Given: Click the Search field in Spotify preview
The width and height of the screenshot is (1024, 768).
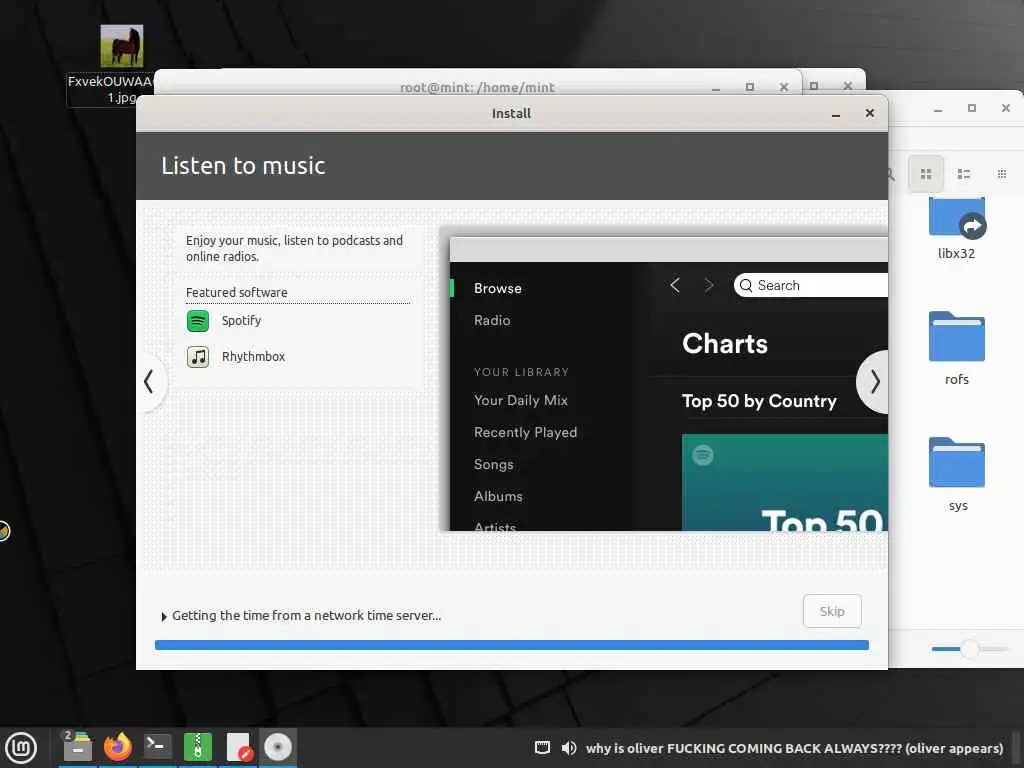Looking at the screenshot, I should pos(810,285).
